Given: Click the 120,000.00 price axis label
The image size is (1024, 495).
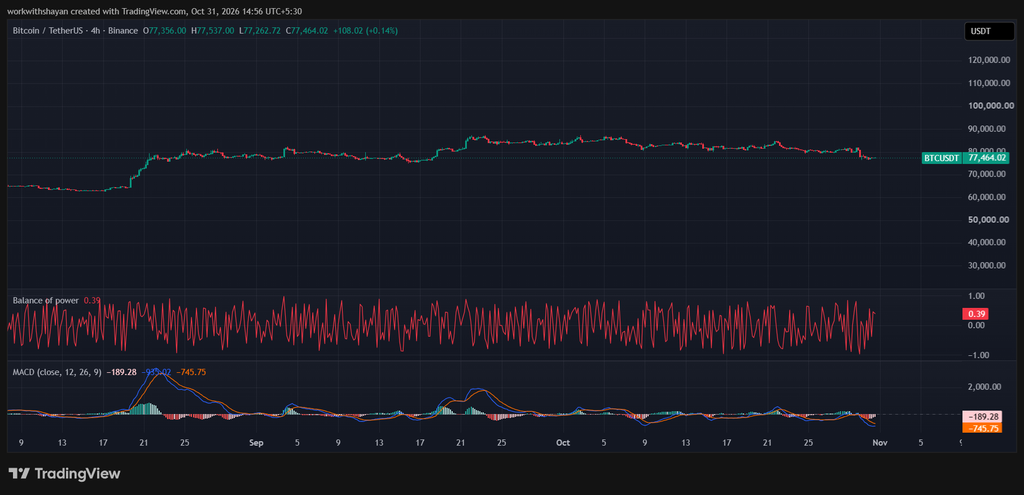Looking at the screenshot, I should click(x=991, y=60).
